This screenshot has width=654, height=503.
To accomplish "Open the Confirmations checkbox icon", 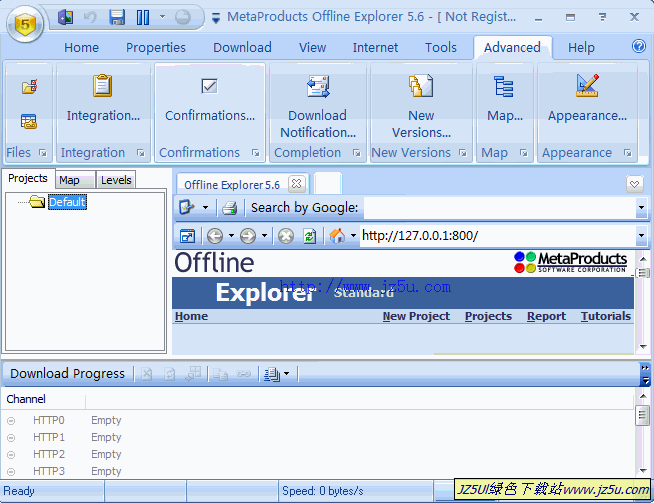I will (x=209, y=86).
